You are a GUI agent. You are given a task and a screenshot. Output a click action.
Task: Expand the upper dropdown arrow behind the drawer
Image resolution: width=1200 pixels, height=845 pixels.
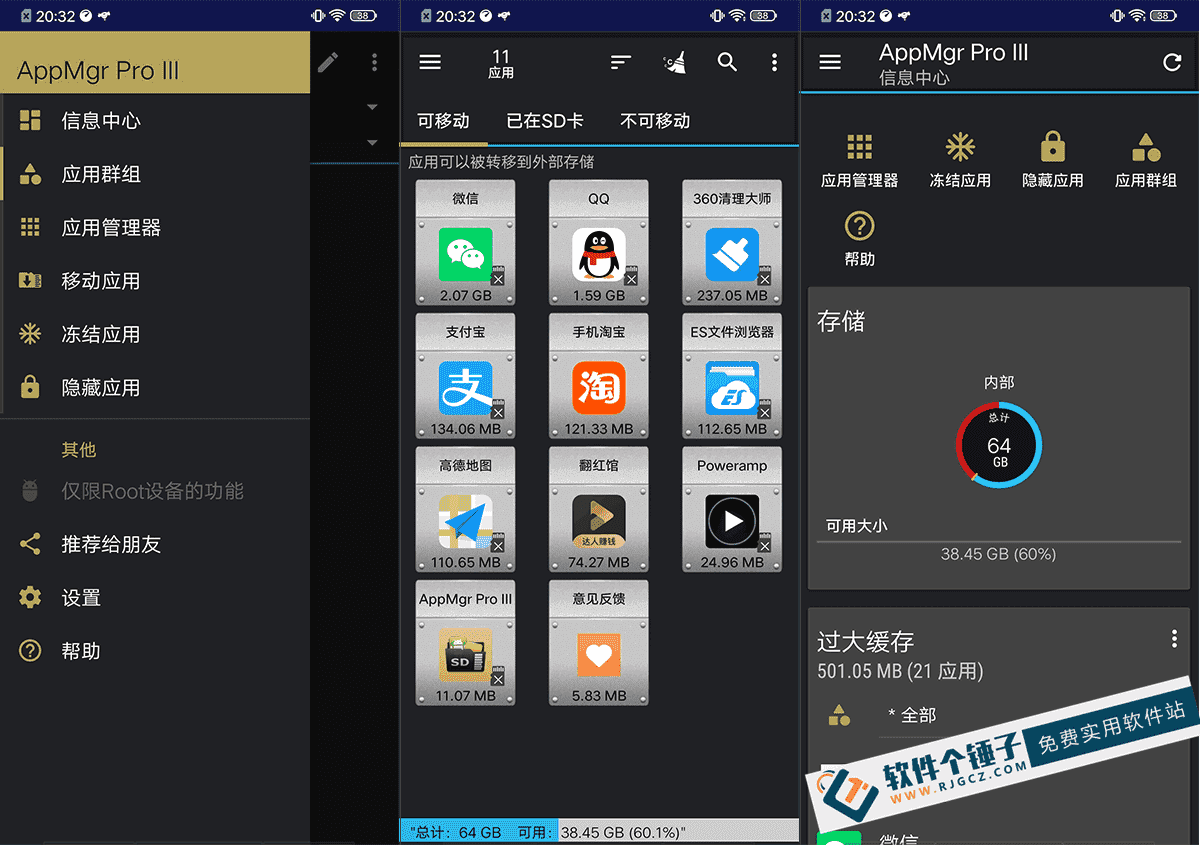[x=372, y=107]
